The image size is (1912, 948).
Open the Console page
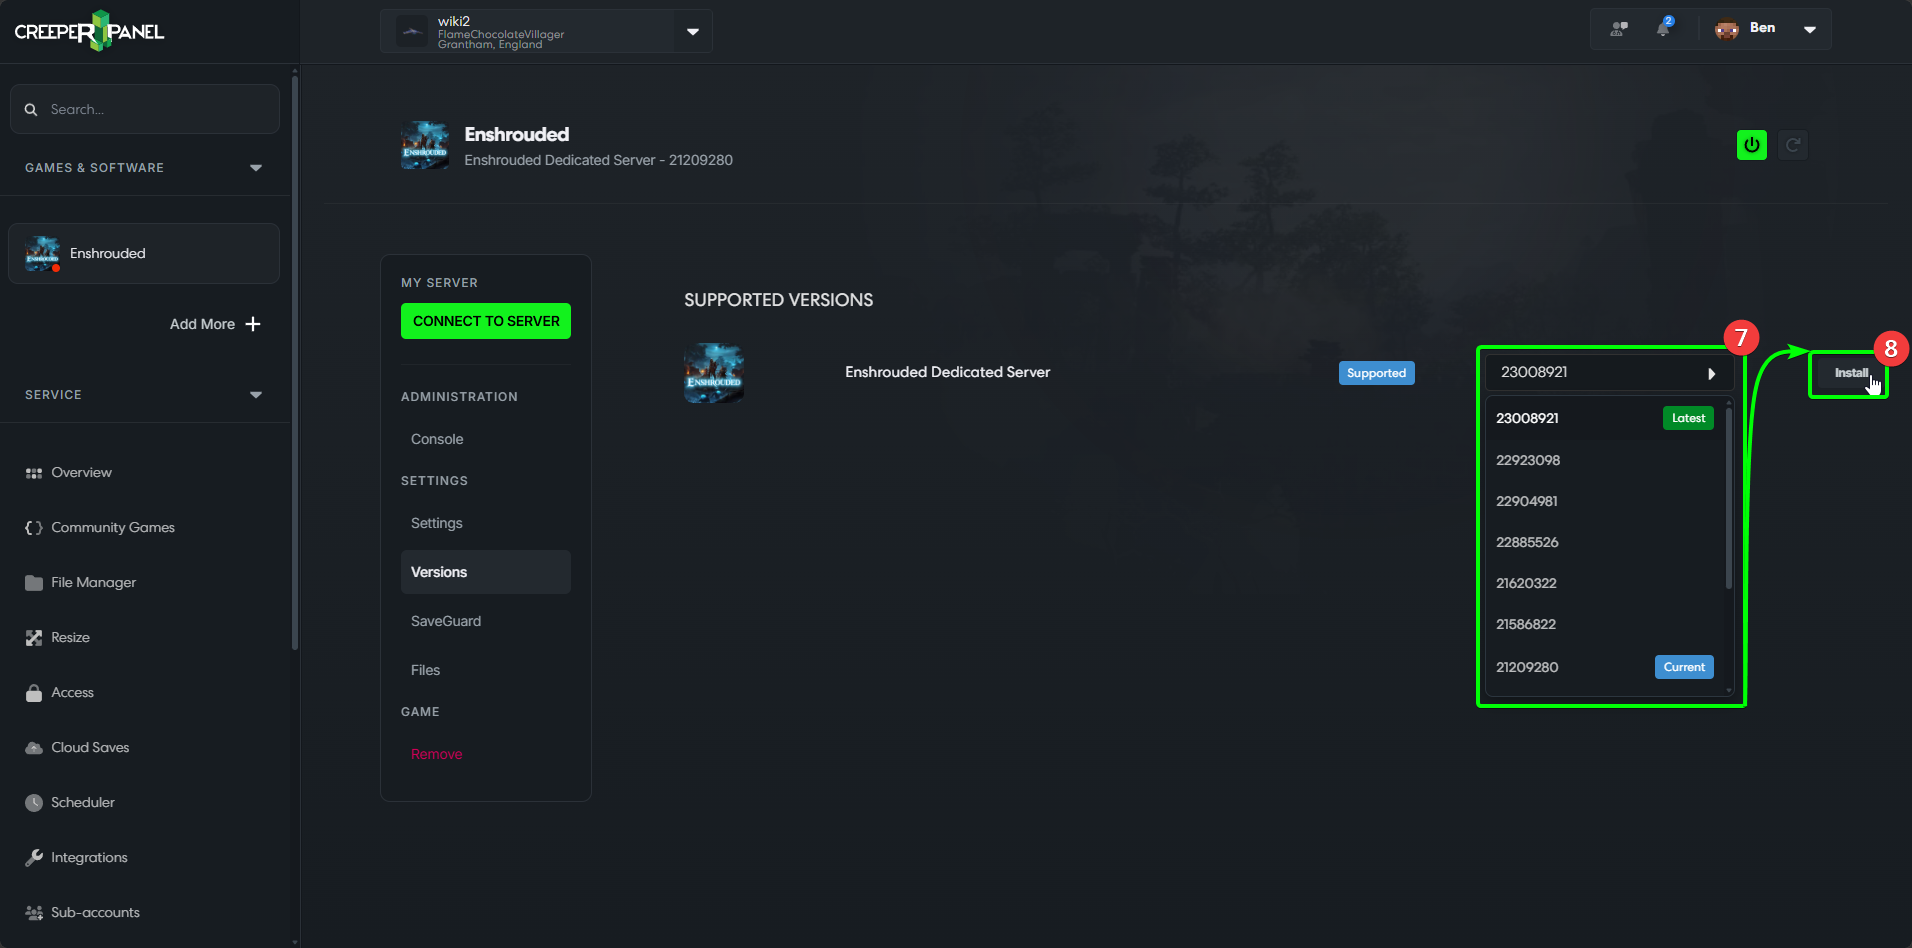click(x=437, y=439)
